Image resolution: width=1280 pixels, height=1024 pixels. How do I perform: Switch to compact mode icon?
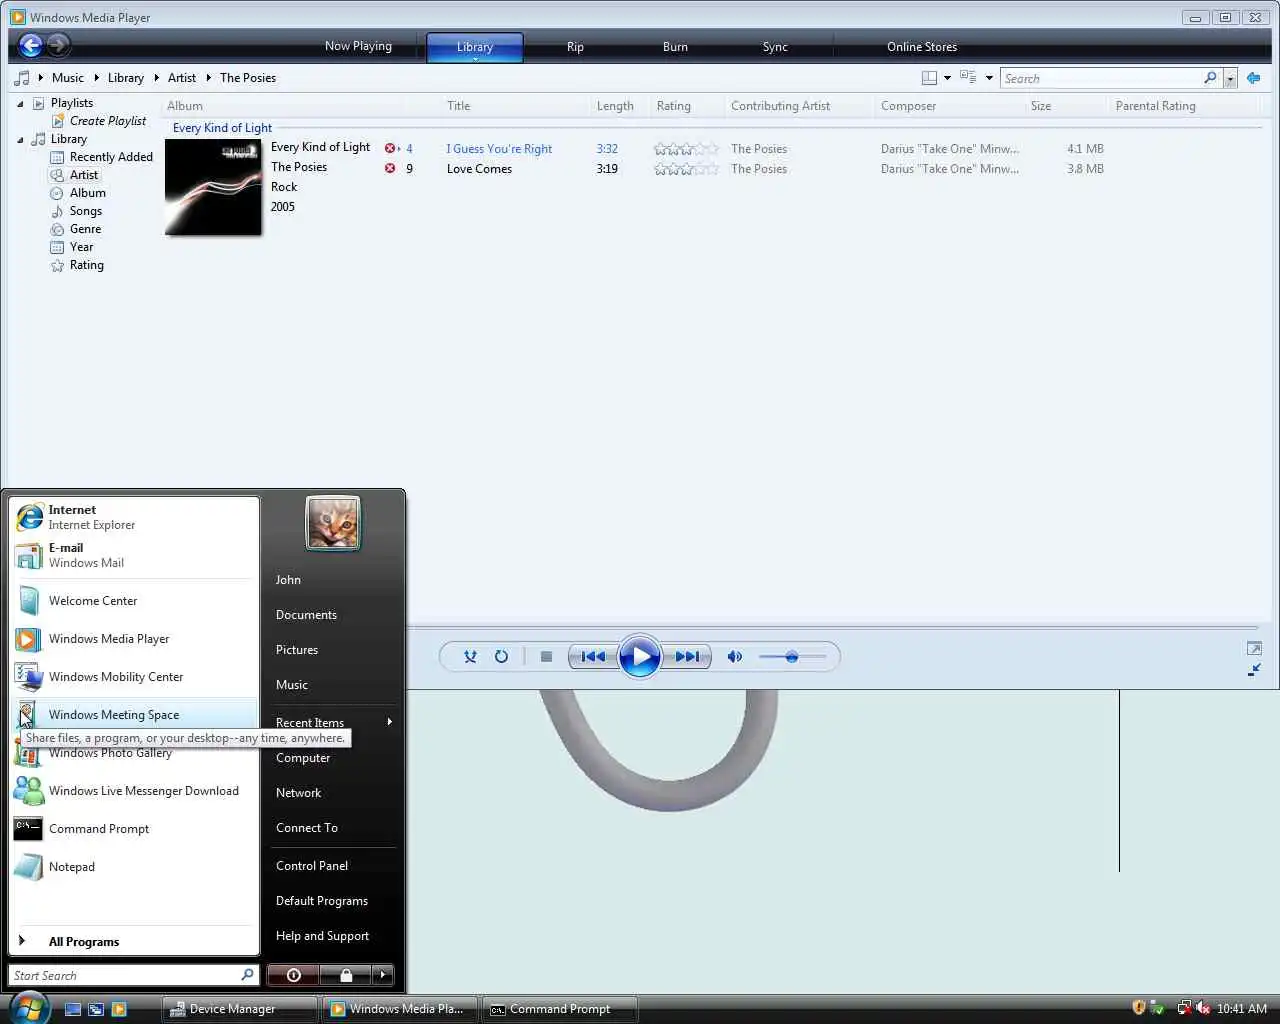point(1254,670)
